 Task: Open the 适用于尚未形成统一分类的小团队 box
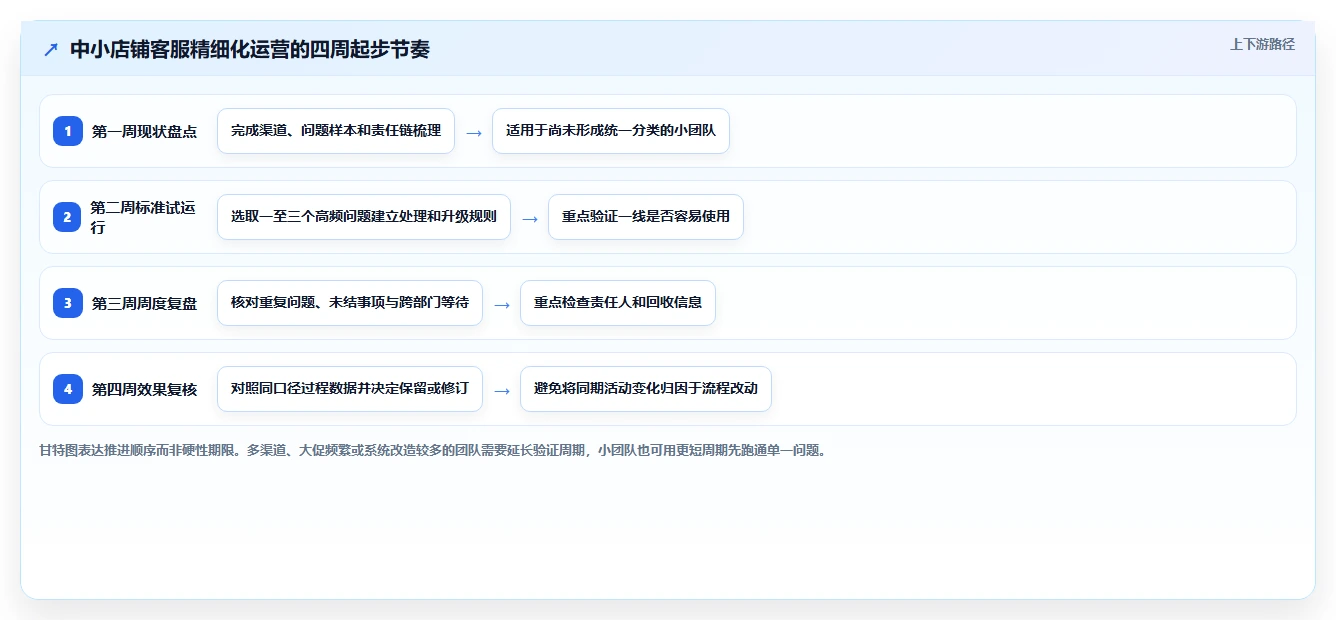pos(611,131)
